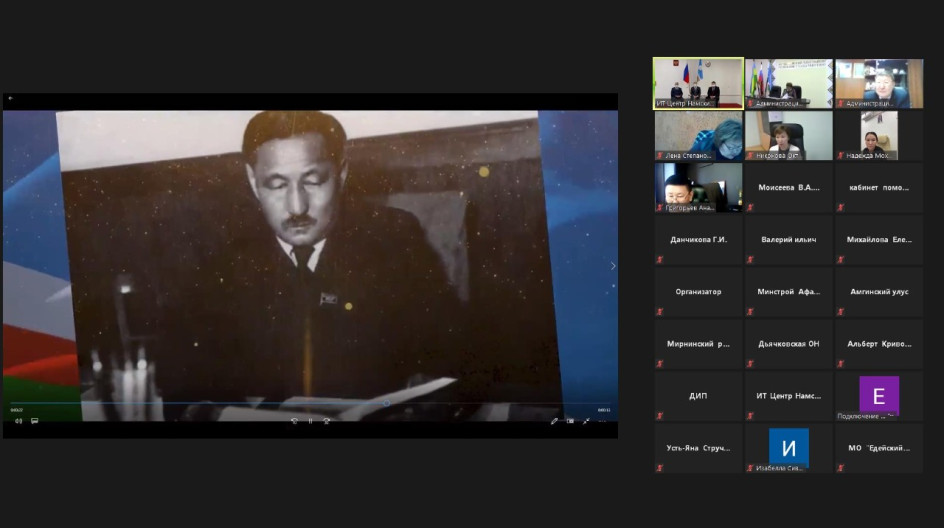Click the video seek bar handle
The width and height of the screenshot is (944, 528).
pos(388,404)
